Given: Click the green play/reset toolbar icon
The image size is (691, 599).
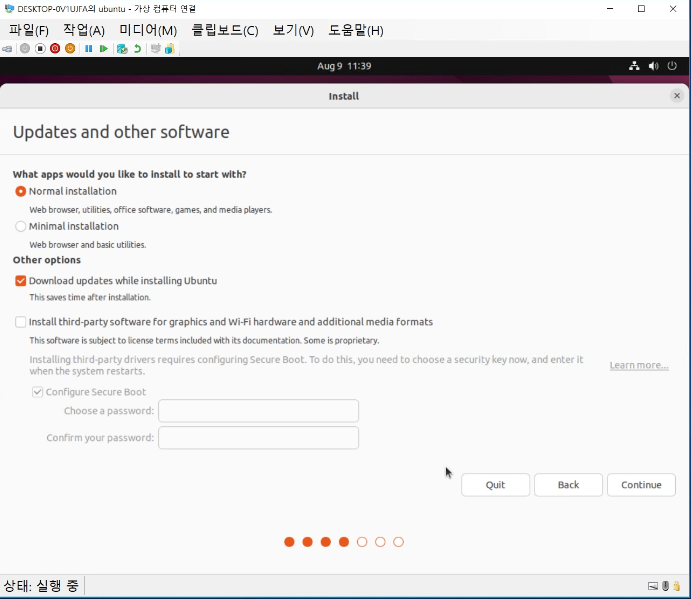Looking at the screenshot, I should 104,48.
